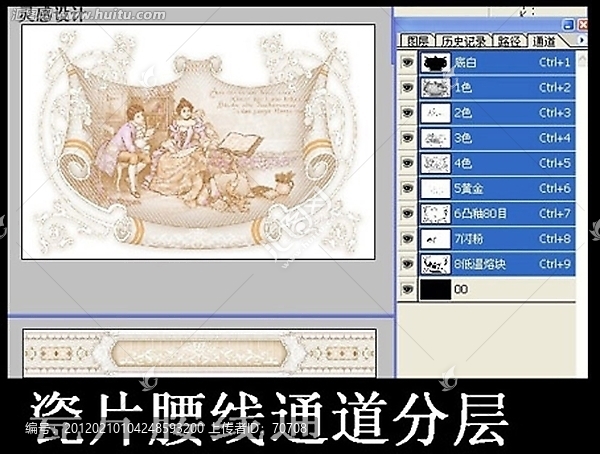
Task: Select the channel named 4色
Action: [x=463, y=163]
